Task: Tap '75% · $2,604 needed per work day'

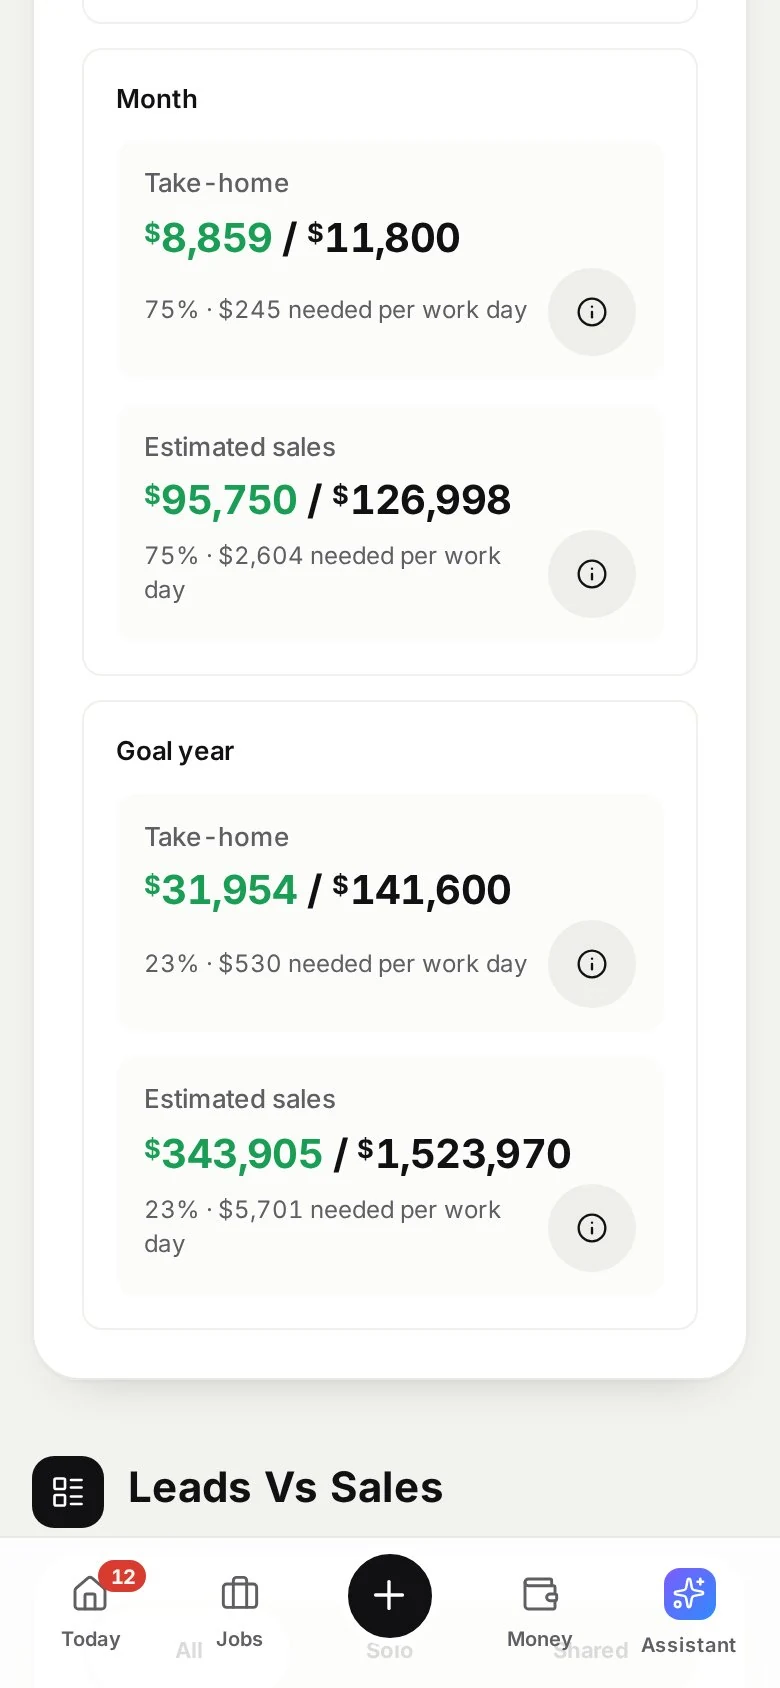Action: (x=323, y=572)
